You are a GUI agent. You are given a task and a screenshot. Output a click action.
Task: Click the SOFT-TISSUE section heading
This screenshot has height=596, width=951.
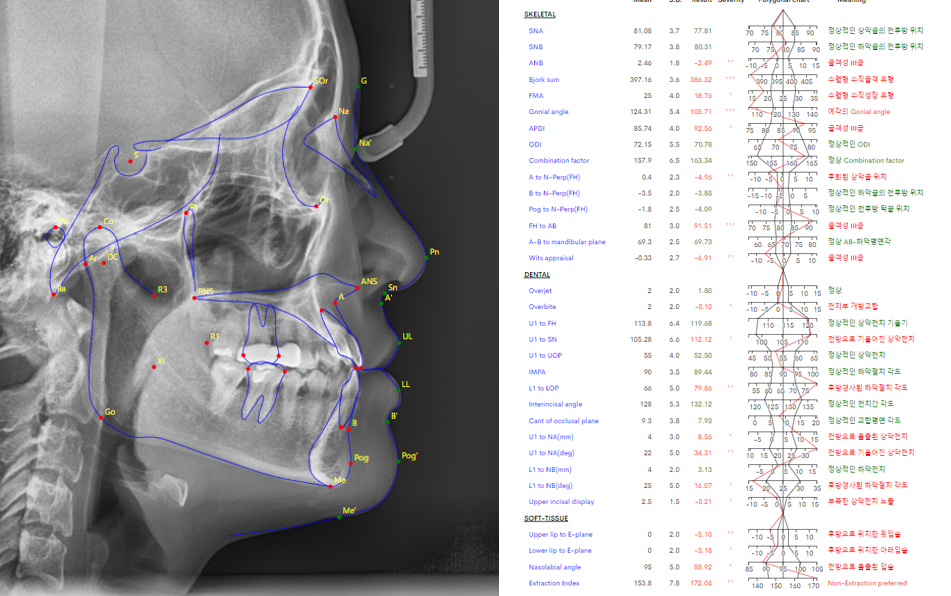point(546,518)
